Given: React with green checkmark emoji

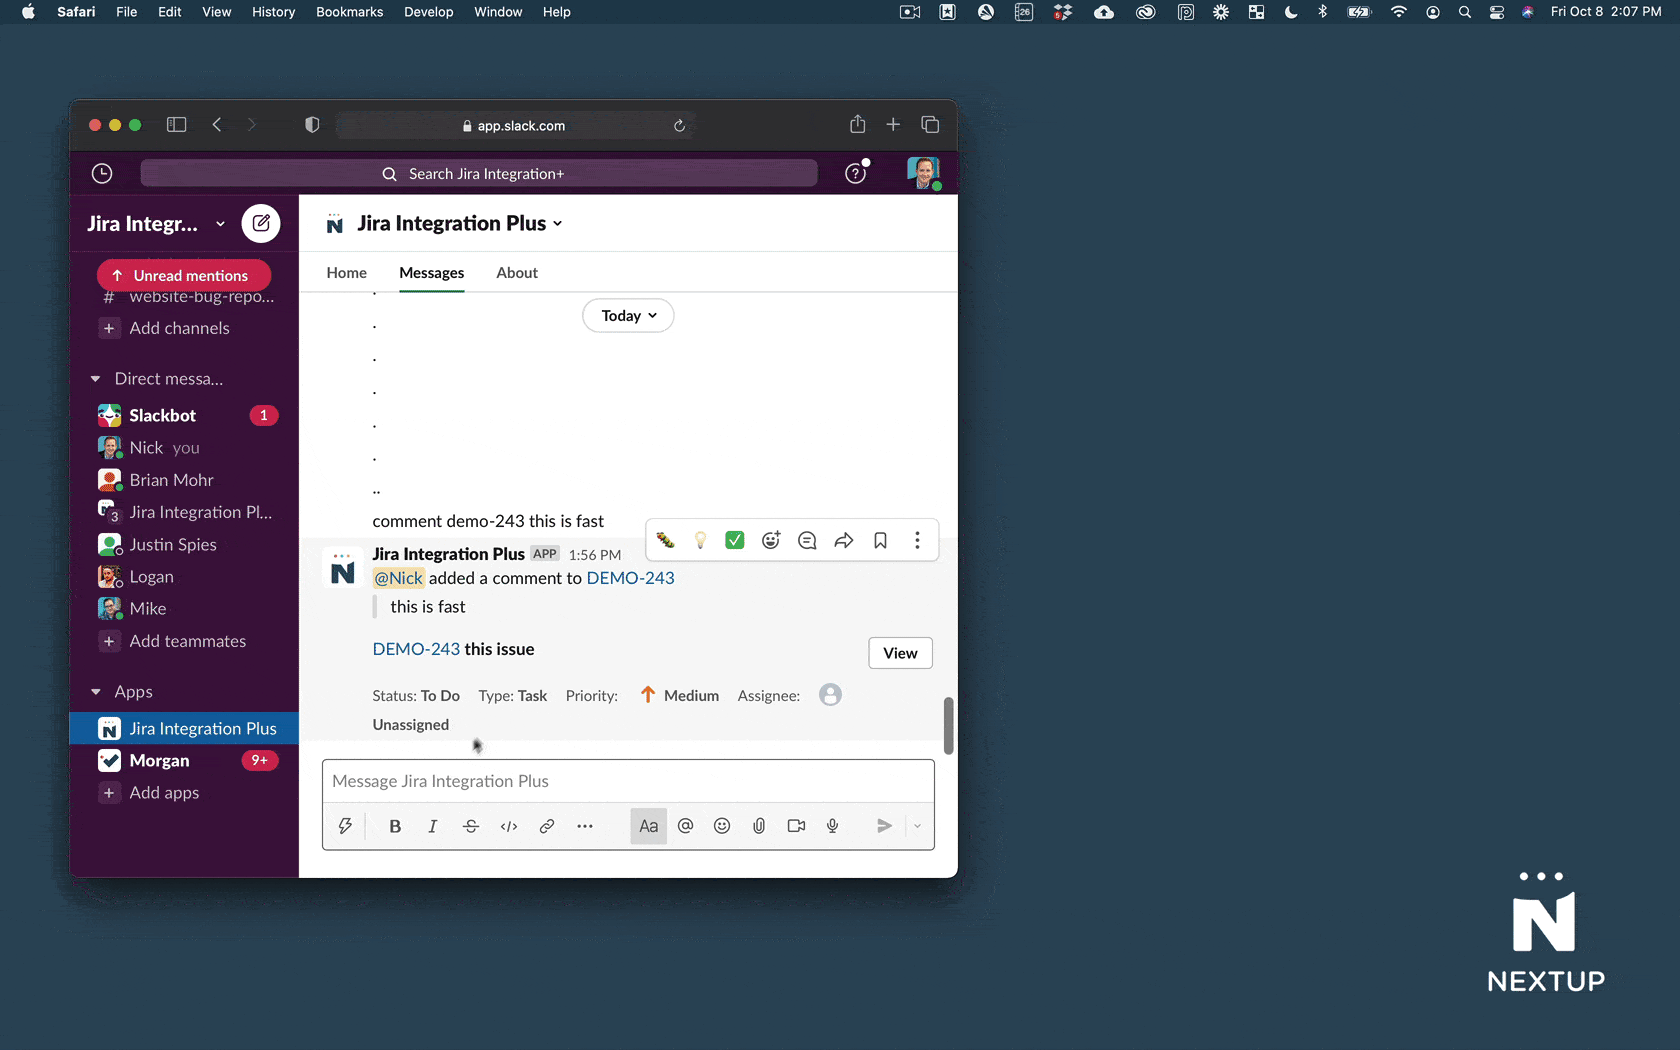Looking at the screenshot, I should click(735, 540).
